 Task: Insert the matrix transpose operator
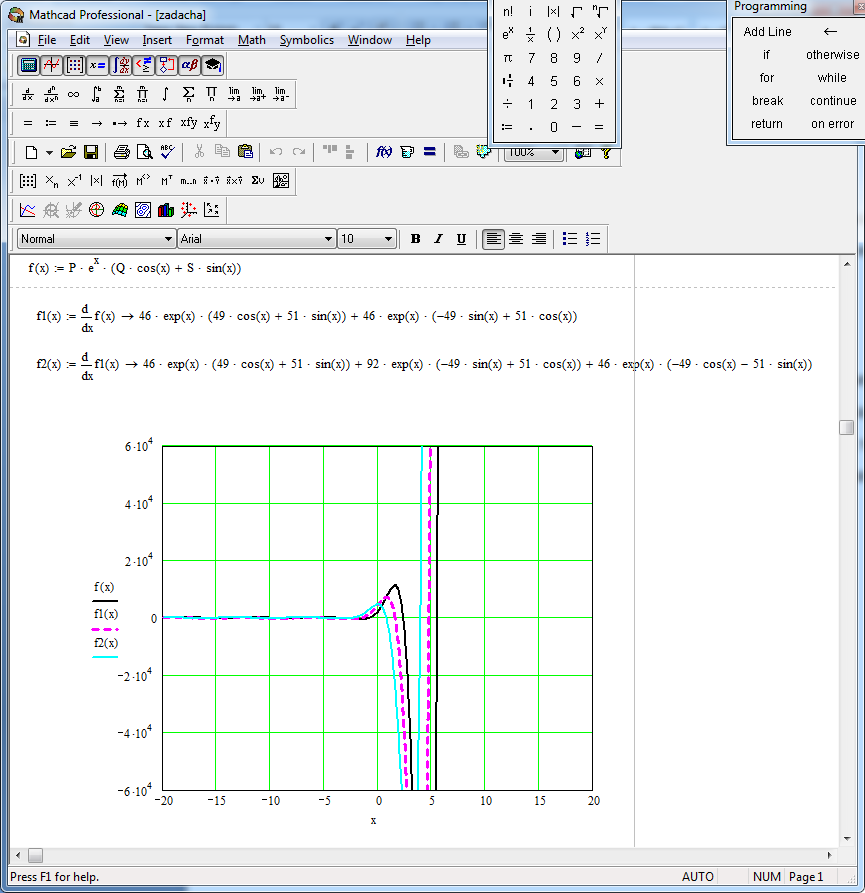click(166, 181)
